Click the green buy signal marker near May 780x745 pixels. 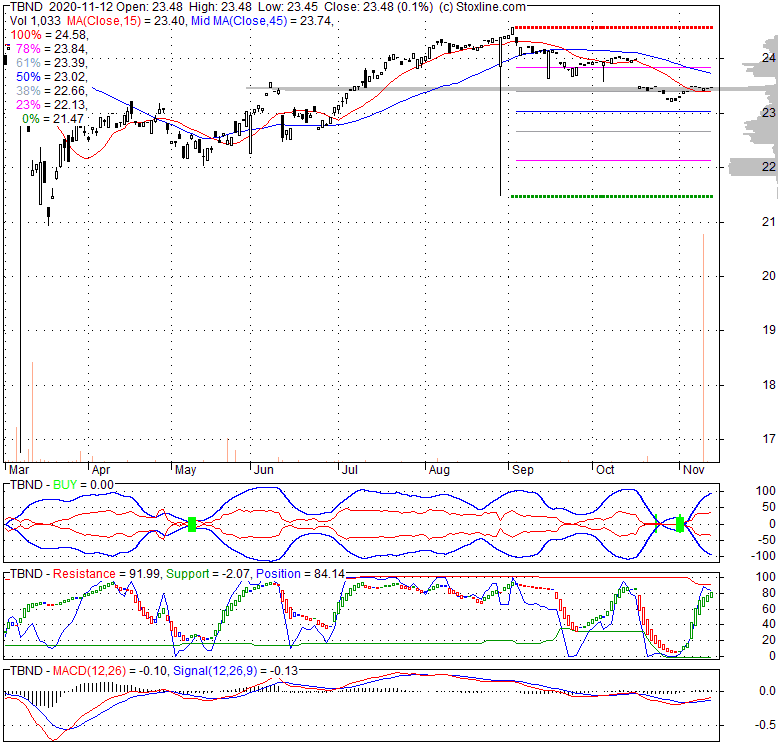point(192,524)
